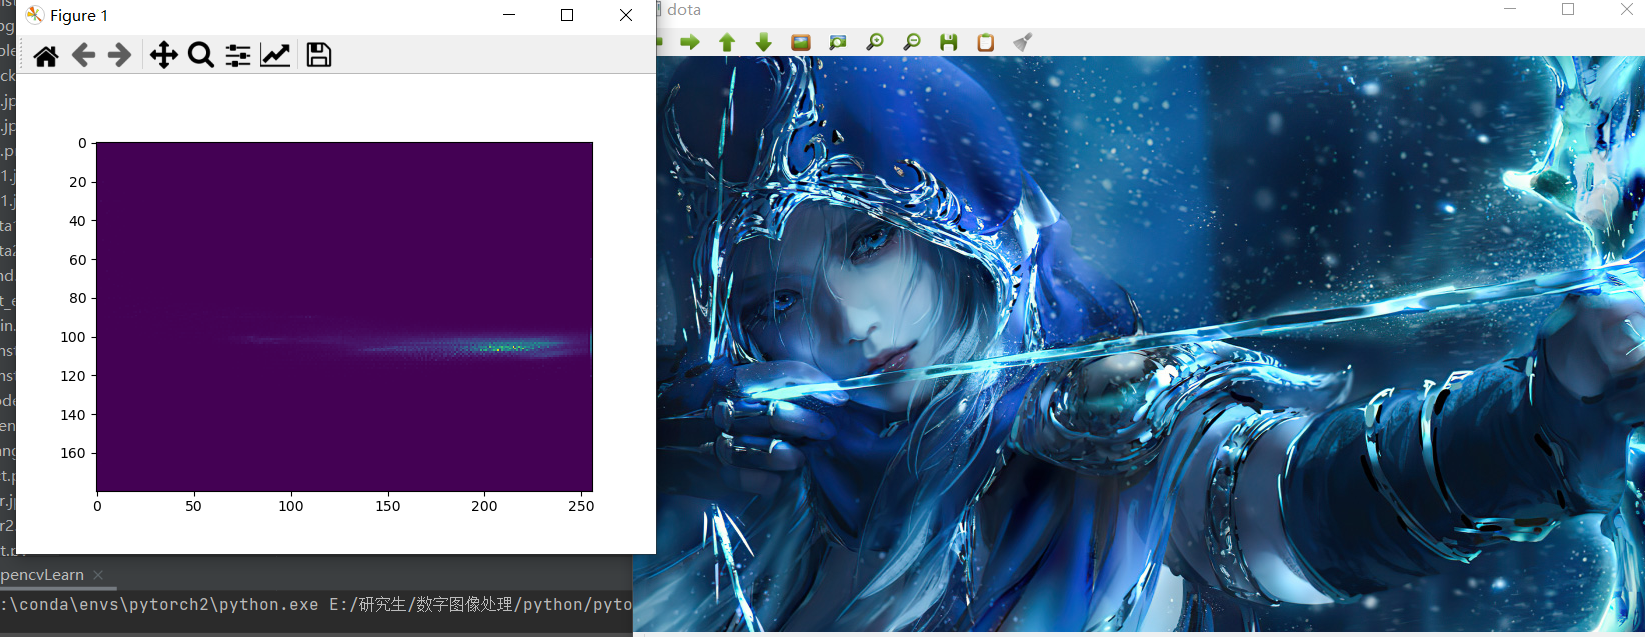Fit image to window in dota toolbar

pos(838,42)
